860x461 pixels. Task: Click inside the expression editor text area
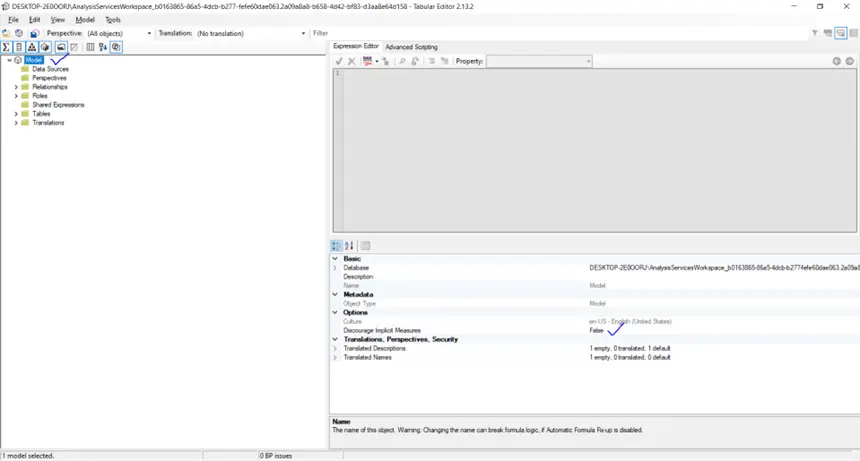[x=599, y=150]
